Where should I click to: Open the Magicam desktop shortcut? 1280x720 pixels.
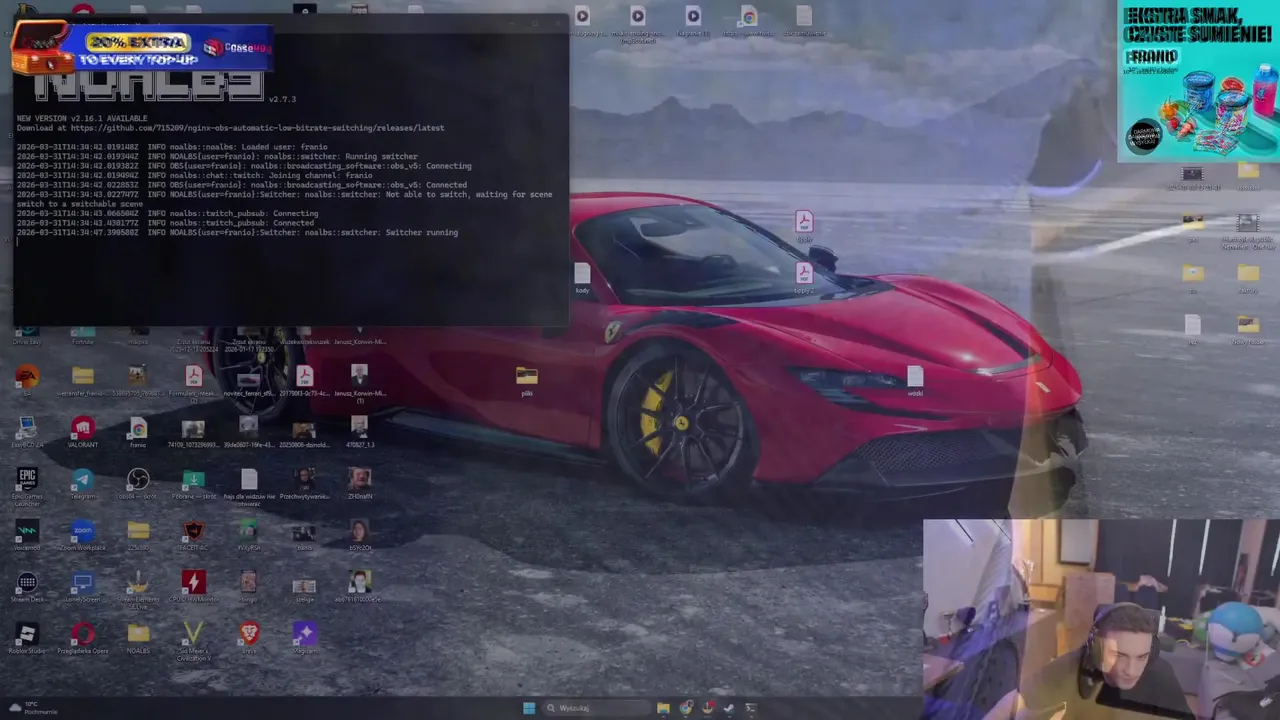tap(304, 637)
